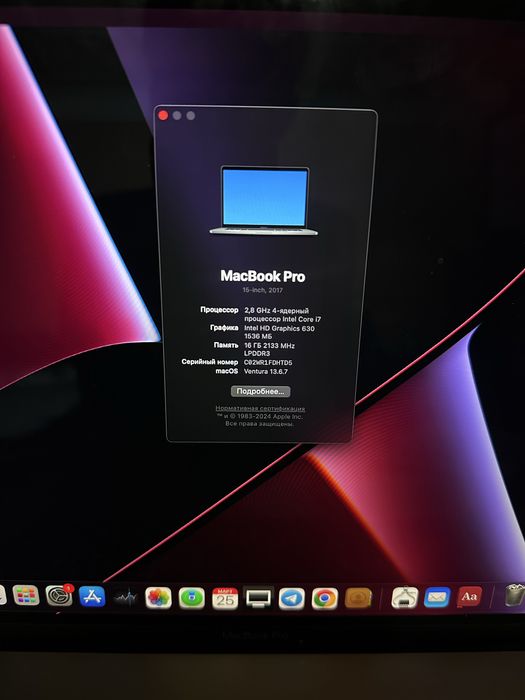Open System Settings with red badge
This screenshot has height=700, width=525.
click(59, 596)
